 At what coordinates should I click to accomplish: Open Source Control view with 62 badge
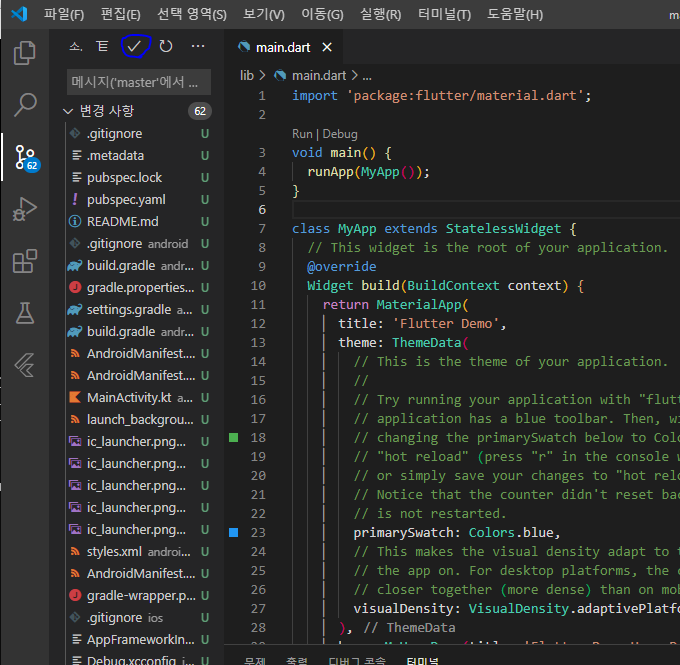[26, 158]
